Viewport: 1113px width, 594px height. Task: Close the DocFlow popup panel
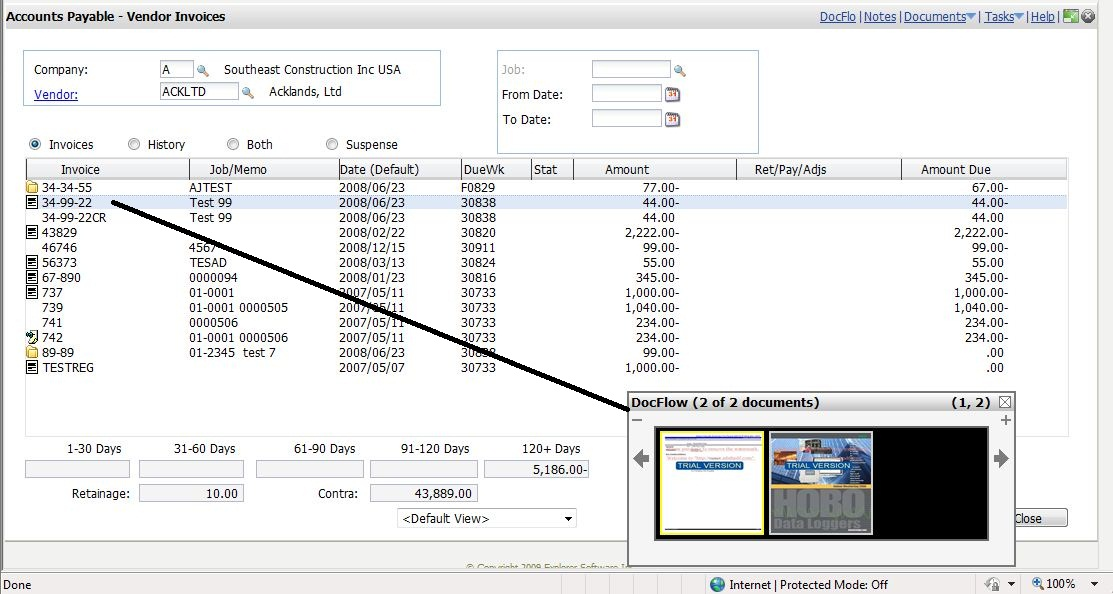[1004, 402]
